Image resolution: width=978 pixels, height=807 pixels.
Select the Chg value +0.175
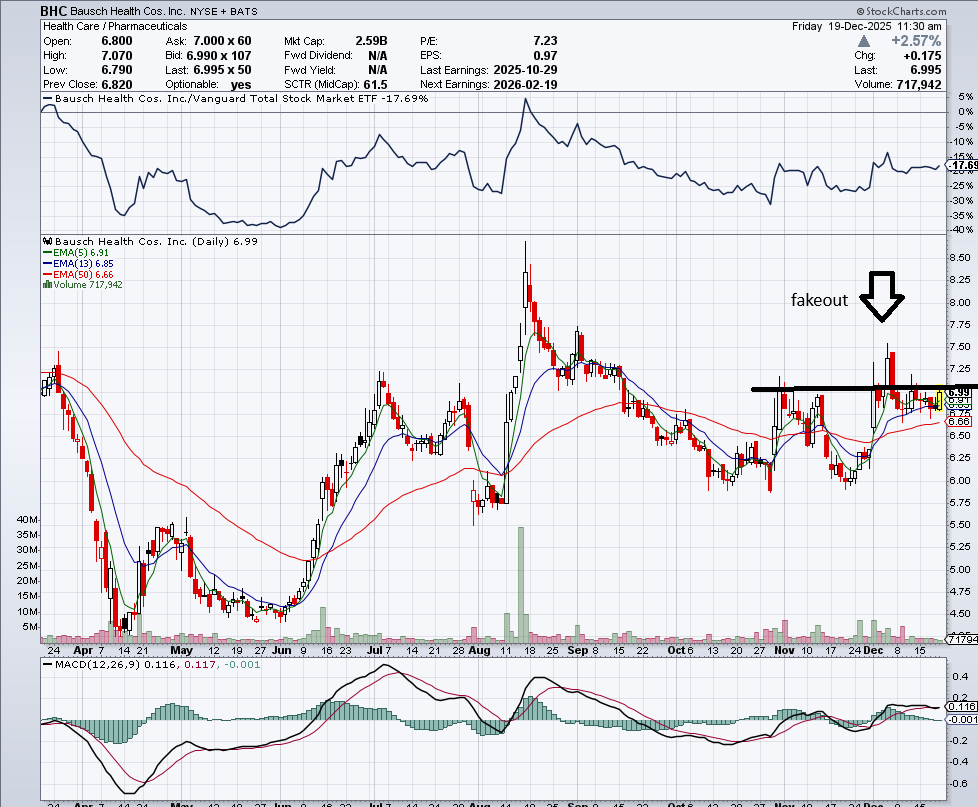click(922, 56)
